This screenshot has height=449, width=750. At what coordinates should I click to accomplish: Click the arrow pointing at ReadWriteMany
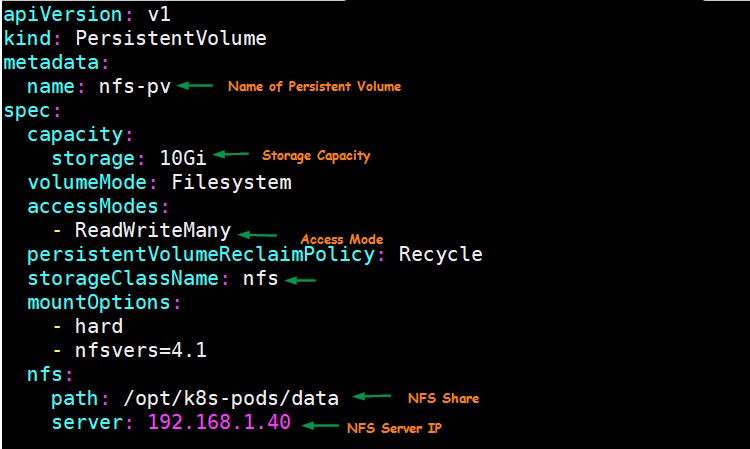pos(256,232)
